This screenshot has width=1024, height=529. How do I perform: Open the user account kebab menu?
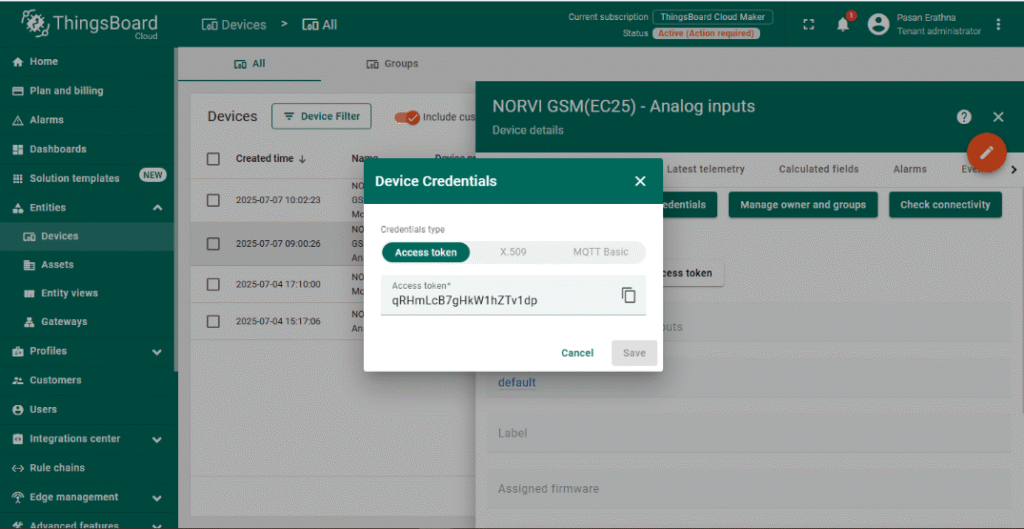coord(998,24)
